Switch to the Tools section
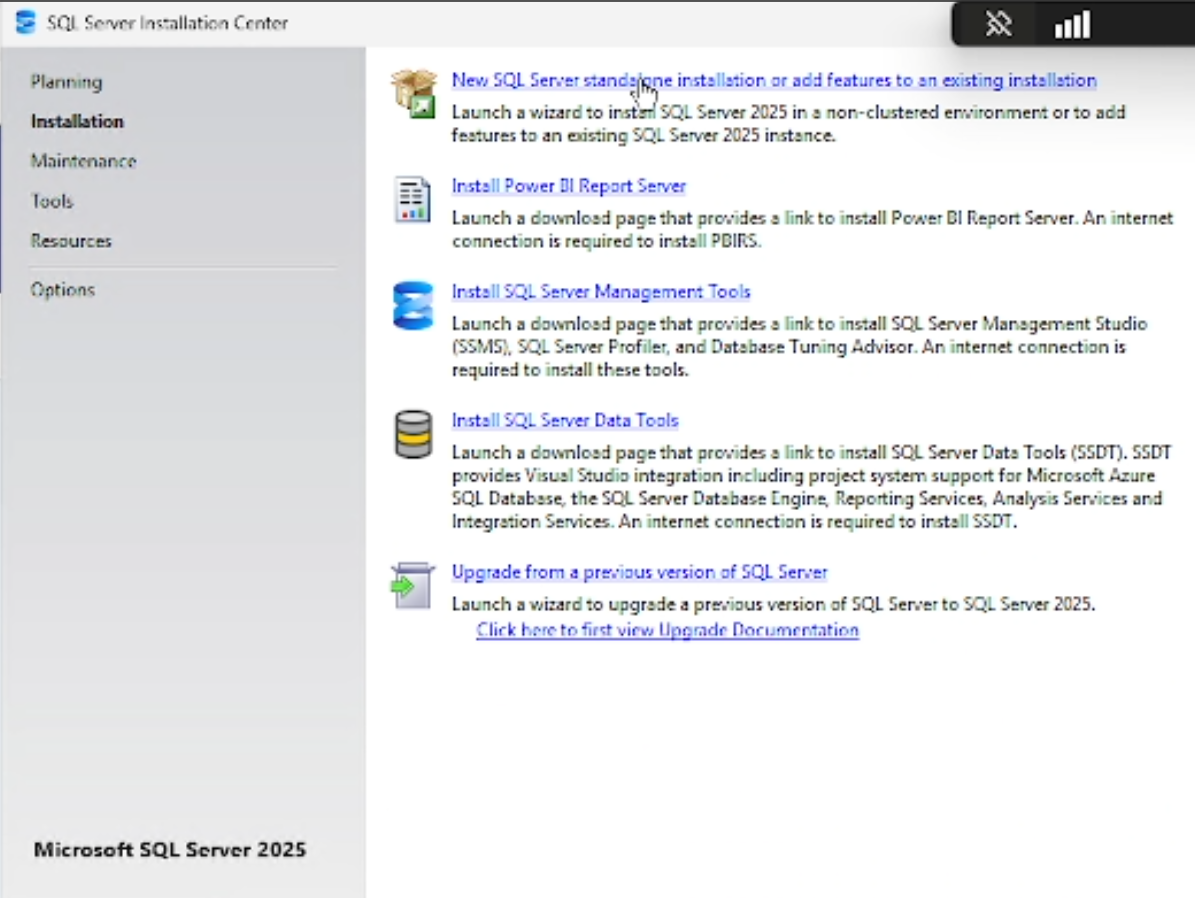 click(x=51, y=200)
